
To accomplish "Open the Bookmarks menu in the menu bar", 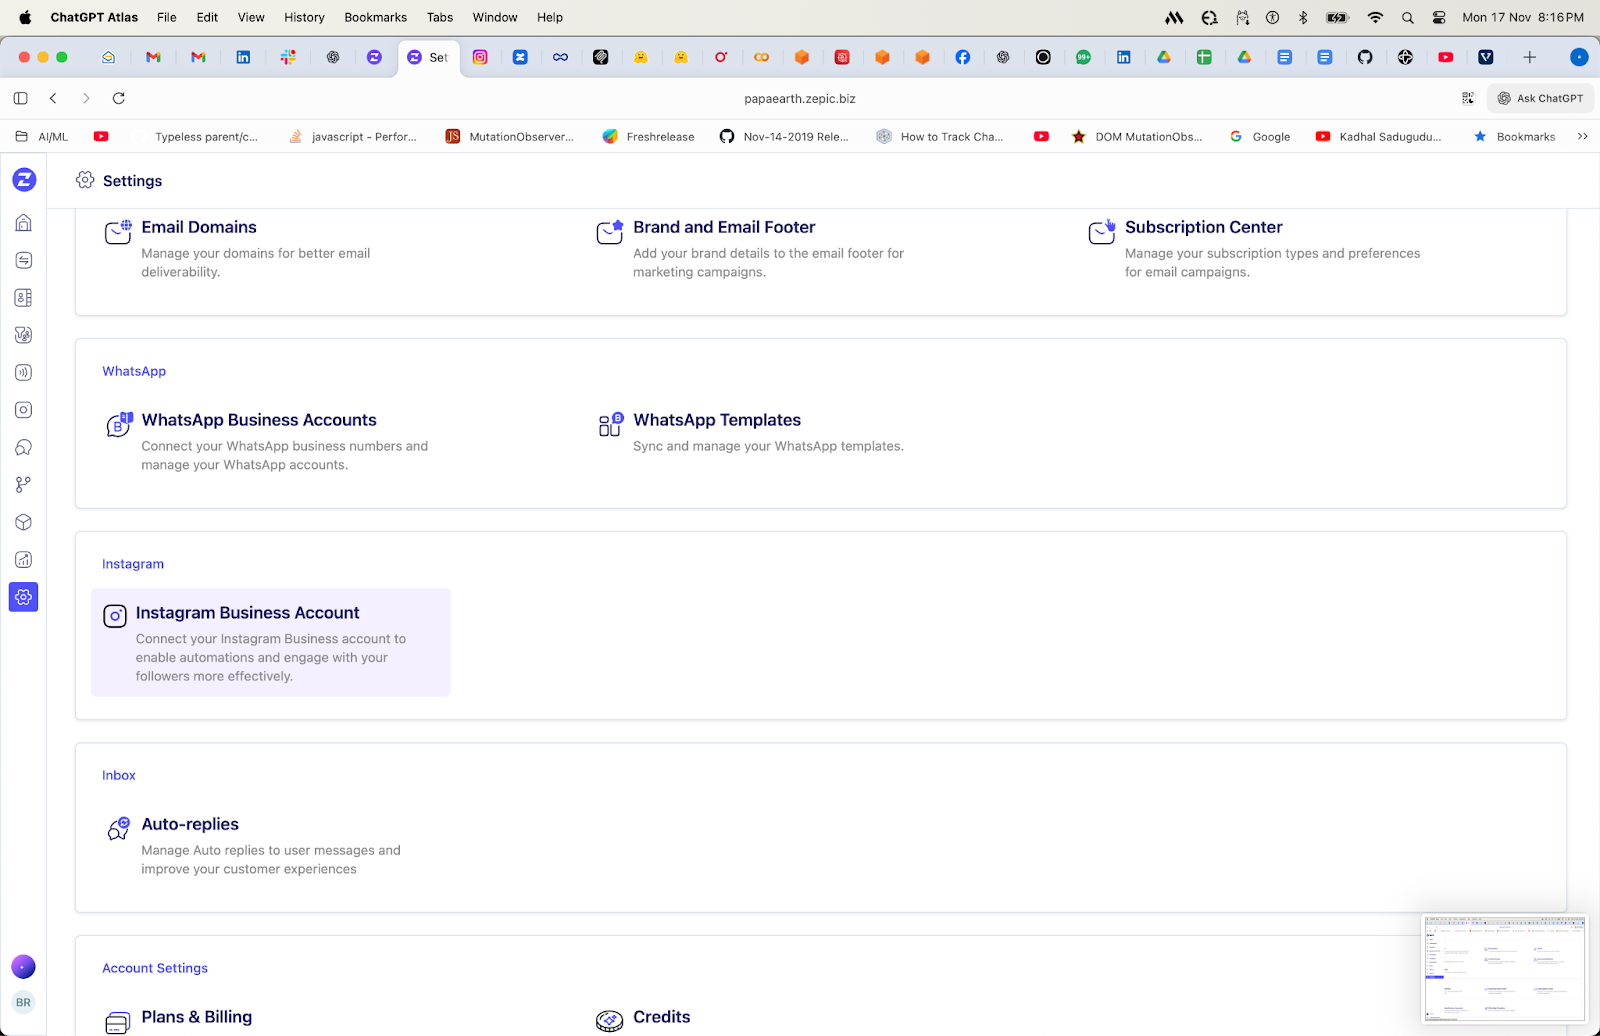I will click(x=376, y=17).
